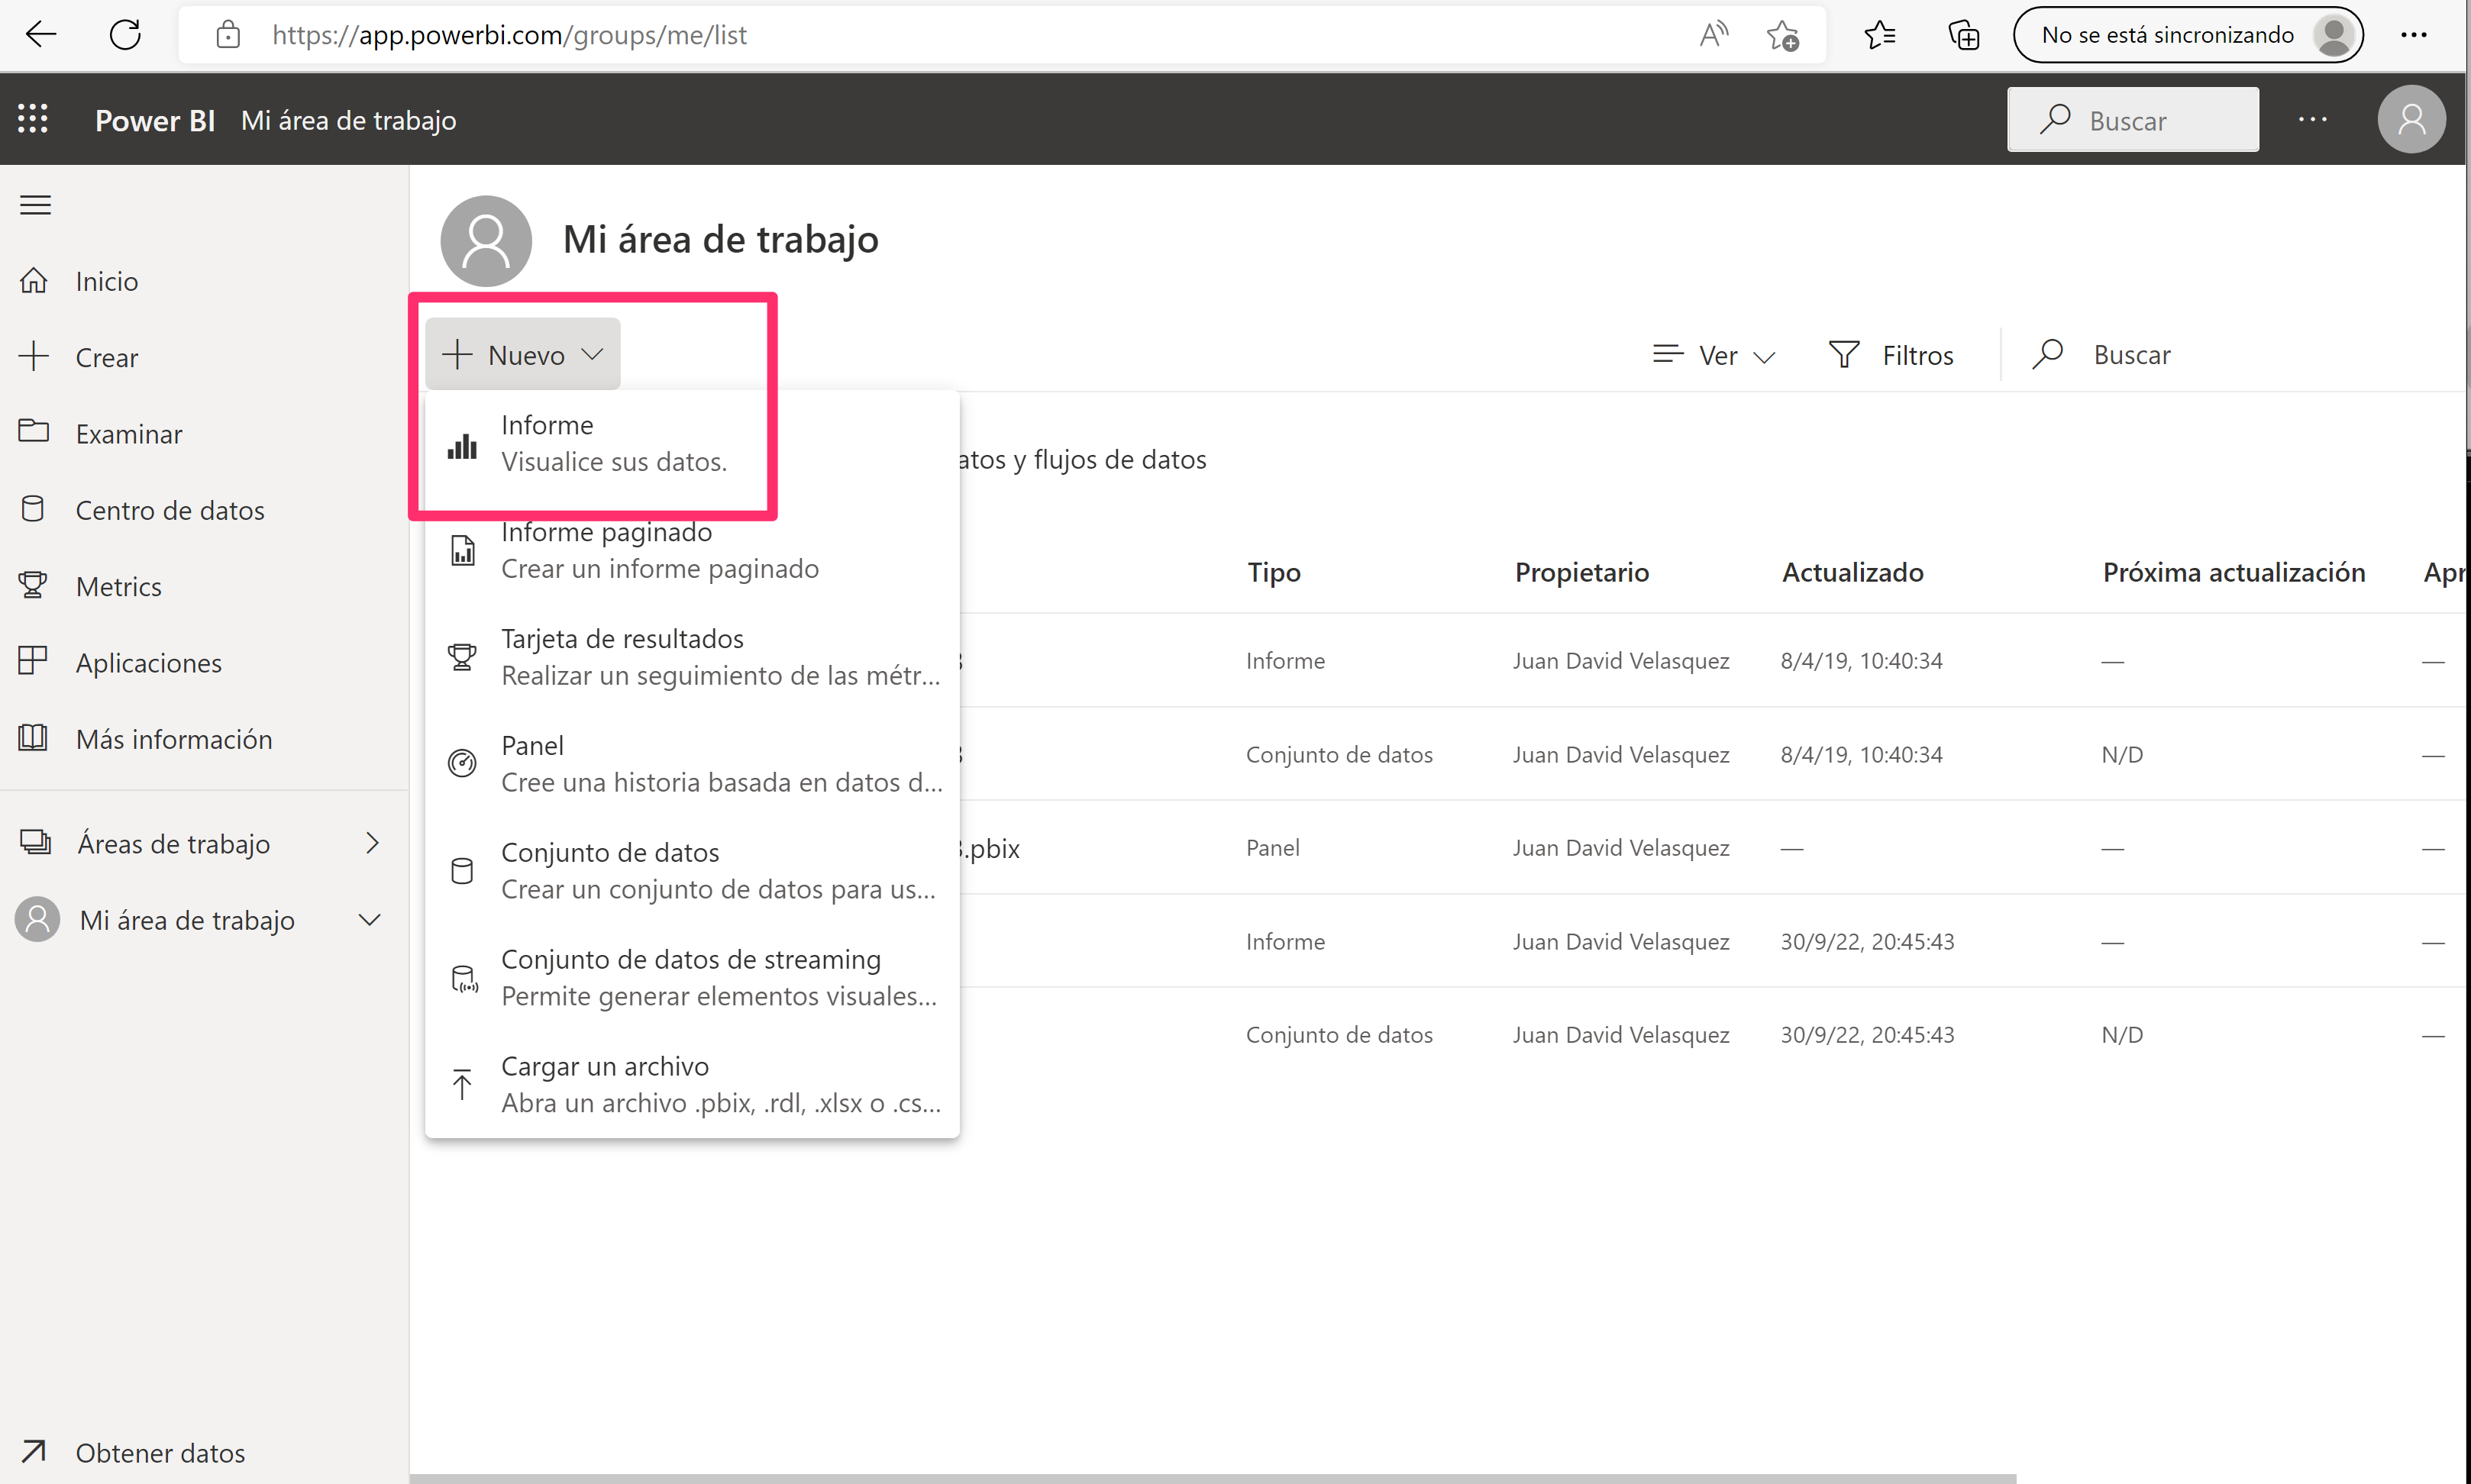Open browser settings and more menu
The width and height of the screenshot is (2471, 1484).
click(x=2414, y=35)
